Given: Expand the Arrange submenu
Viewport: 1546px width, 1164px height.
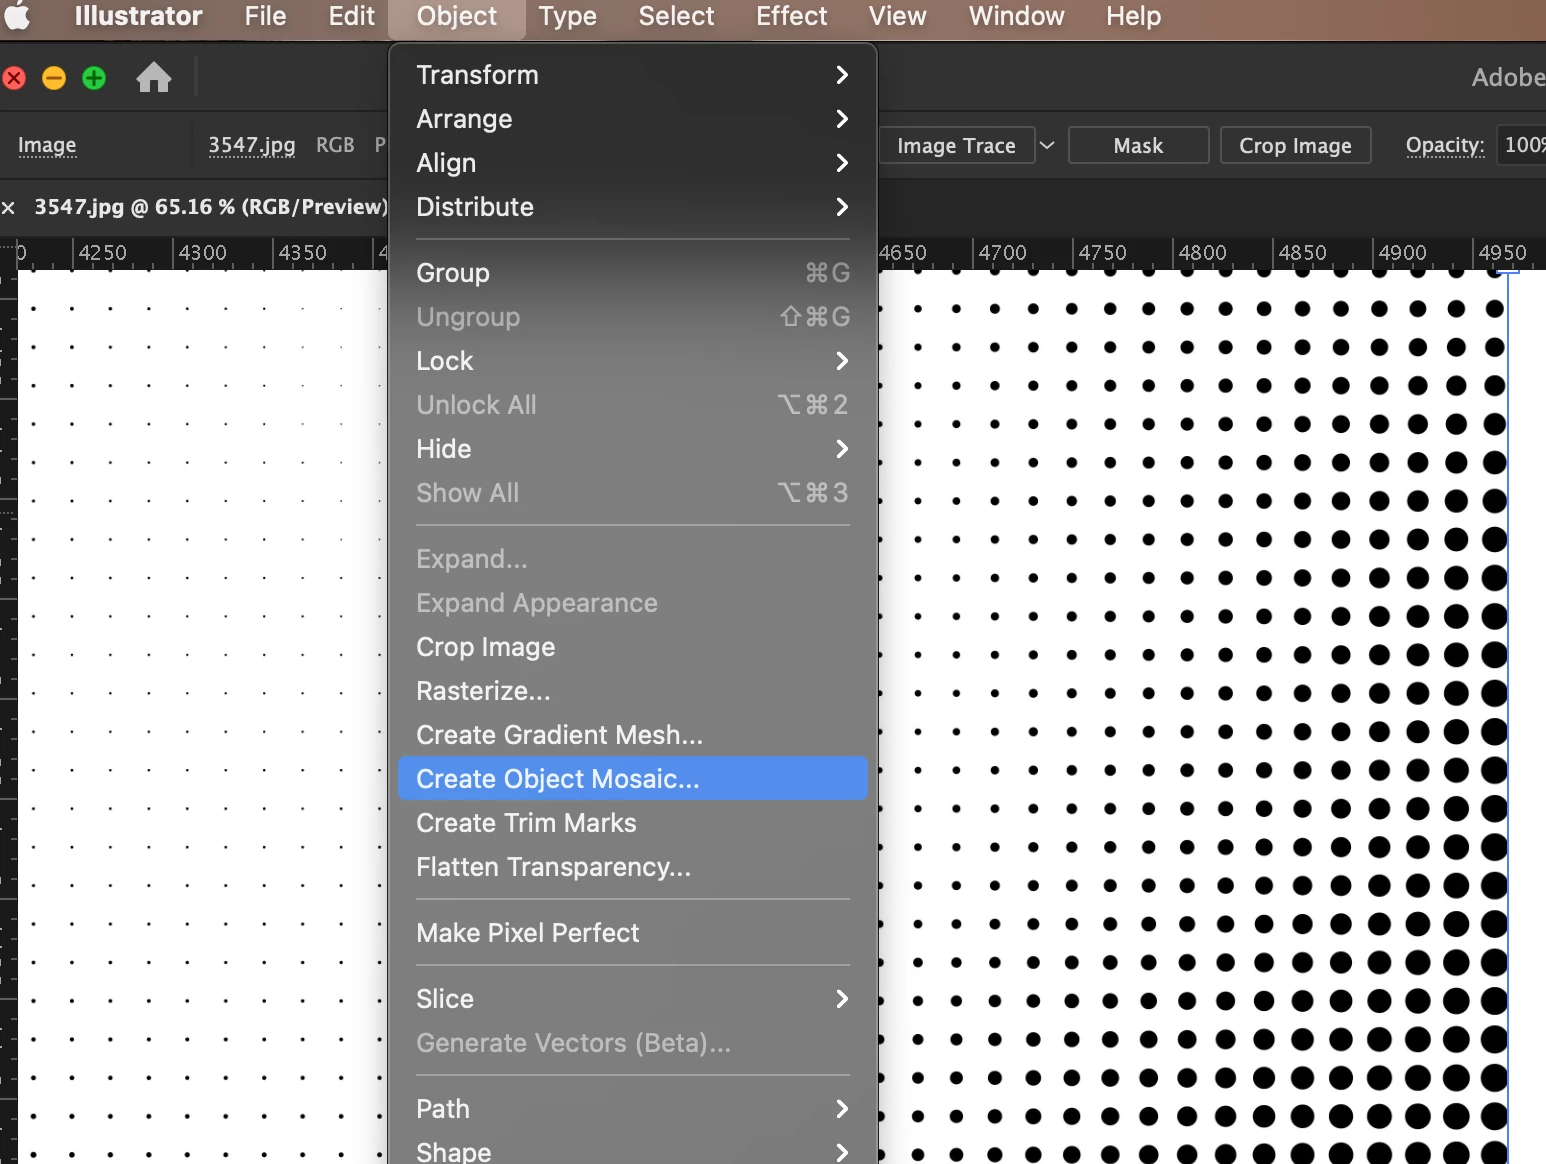Looking at the screenshot, I should click(633, 119).
